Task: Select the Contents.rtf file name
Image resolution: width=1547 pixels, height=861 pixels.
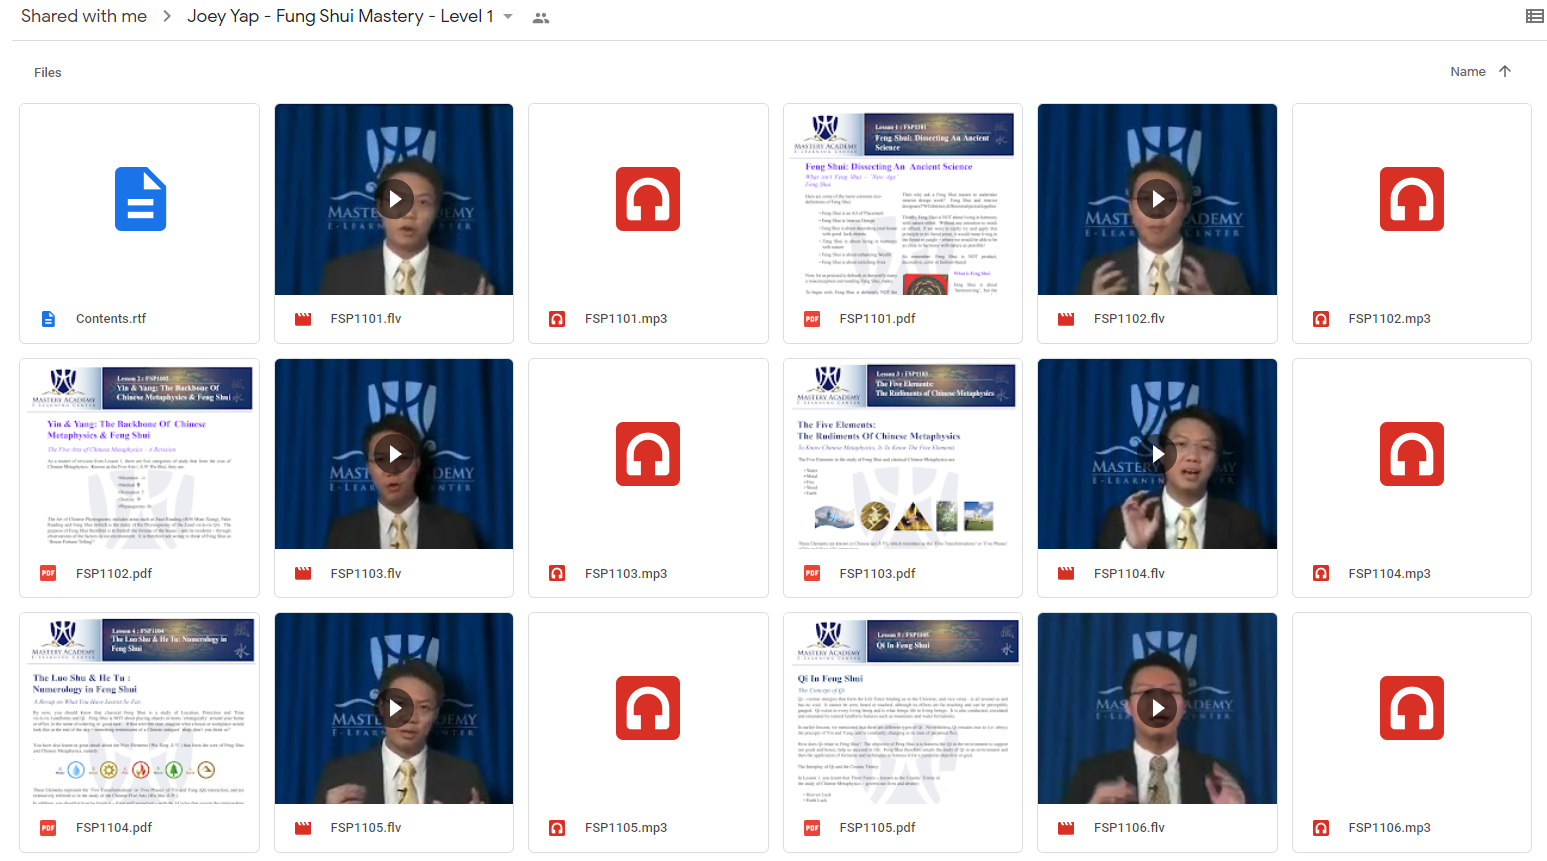Action: tap(111, 319)
